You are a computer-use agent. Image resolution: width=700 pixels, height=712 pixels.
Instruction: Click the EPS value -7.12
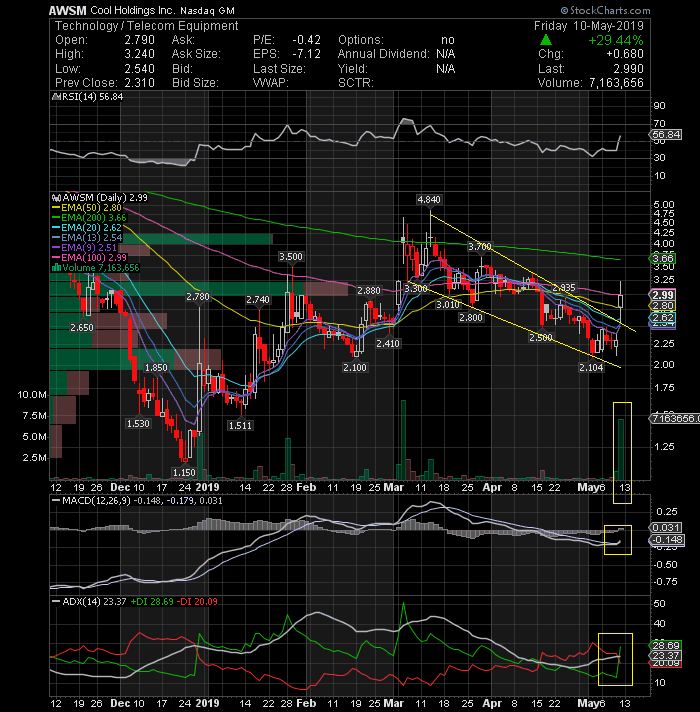pyautogui.click(x=306, y=54)
